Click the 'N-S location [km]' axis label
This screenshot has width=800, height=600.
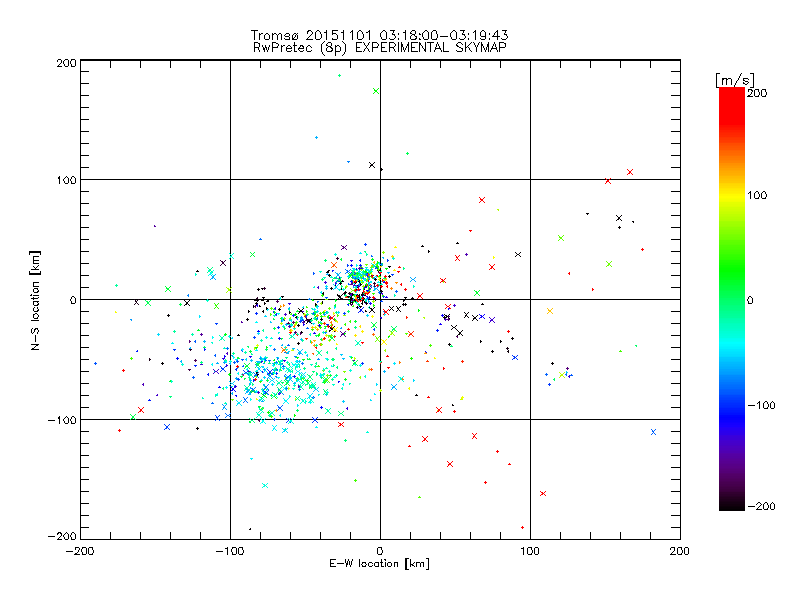[35, 300]
